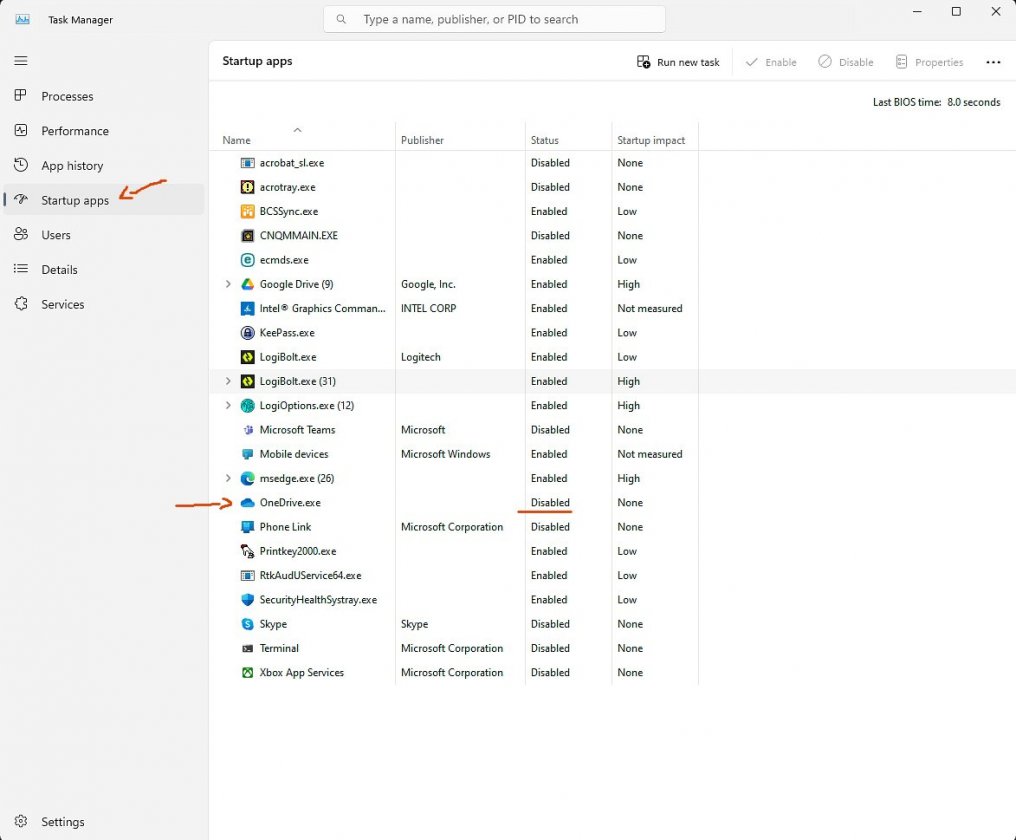Image resolution: width=1016 pixels, height=840 pixels.
Task: Click the search magnifier icon
Action: tap(341, 19)
